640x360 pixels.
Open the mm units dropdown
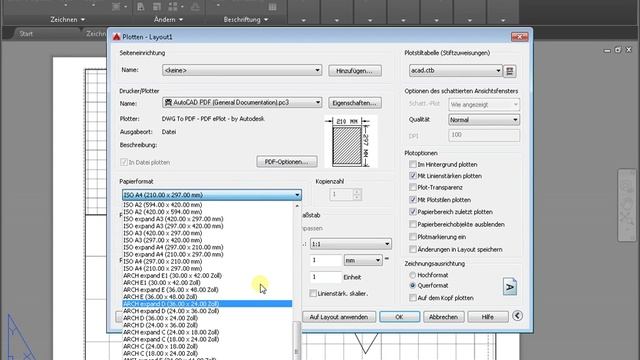(x=363, y=260)
